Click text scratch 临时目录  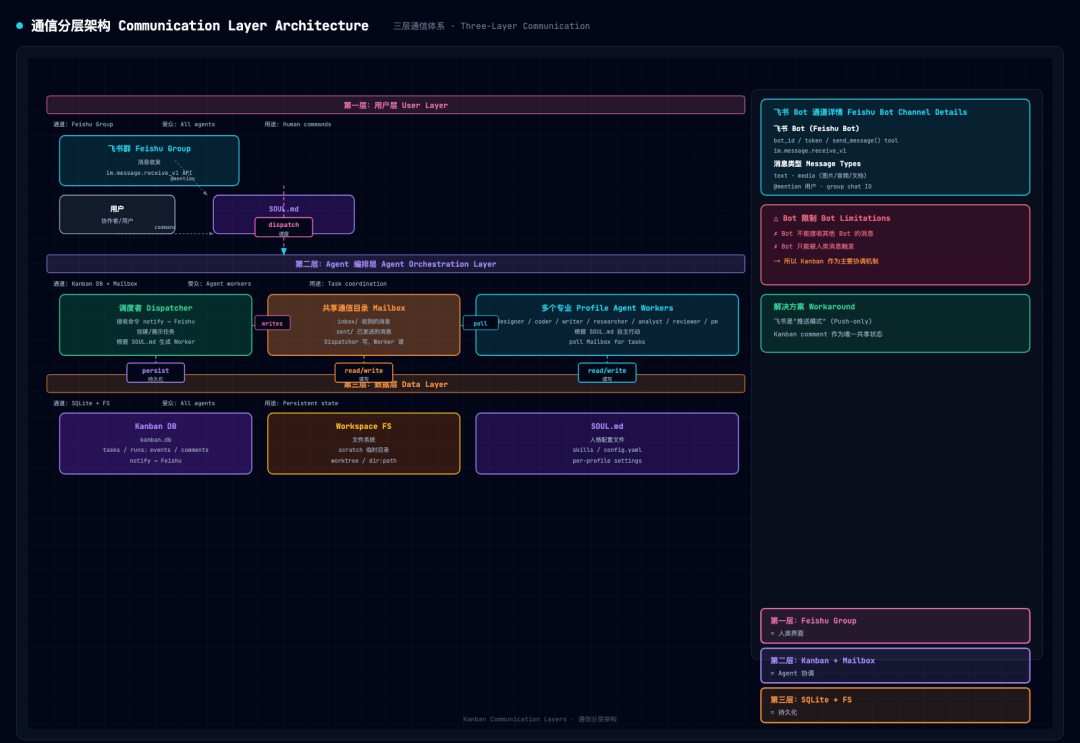coord(364,450)
